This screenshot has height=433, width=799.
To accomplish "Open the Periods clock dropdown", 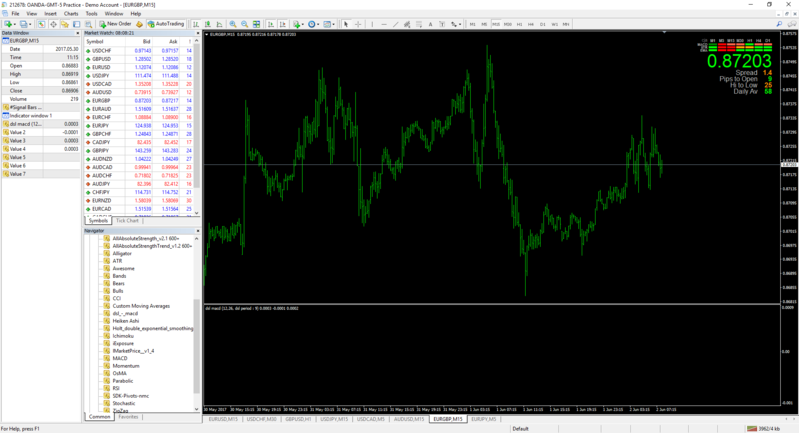I will click(313, 24).
